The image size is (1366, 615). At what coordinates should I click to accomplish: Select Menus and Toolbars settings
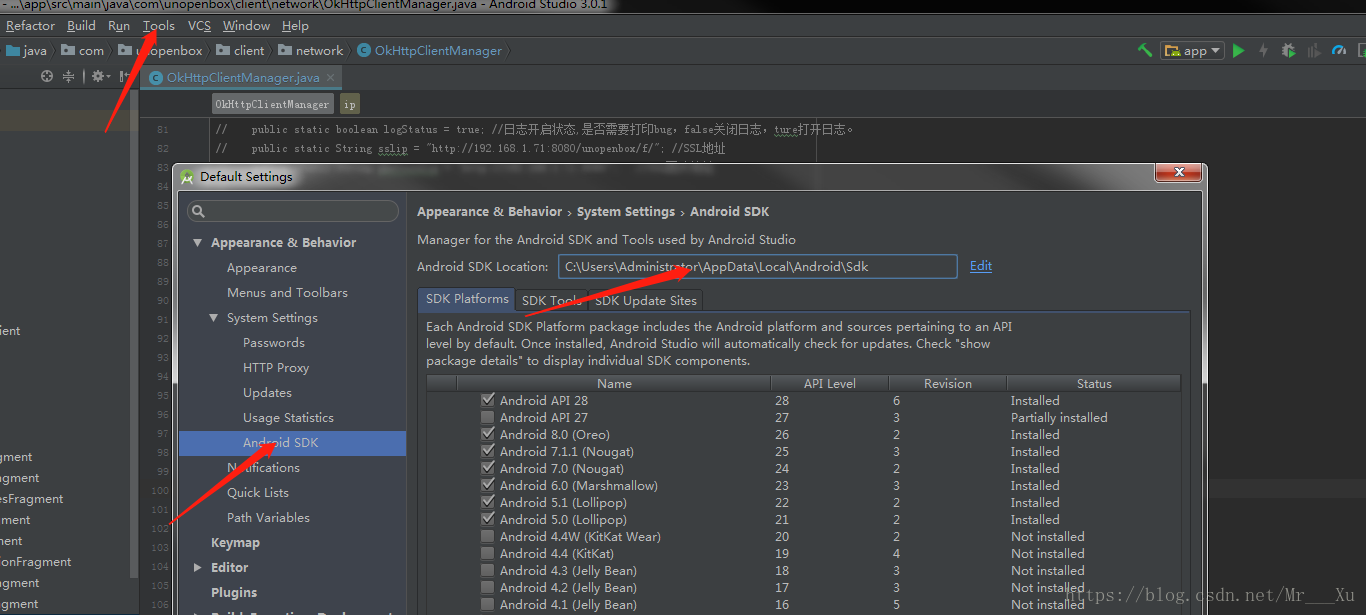[287, 293]
